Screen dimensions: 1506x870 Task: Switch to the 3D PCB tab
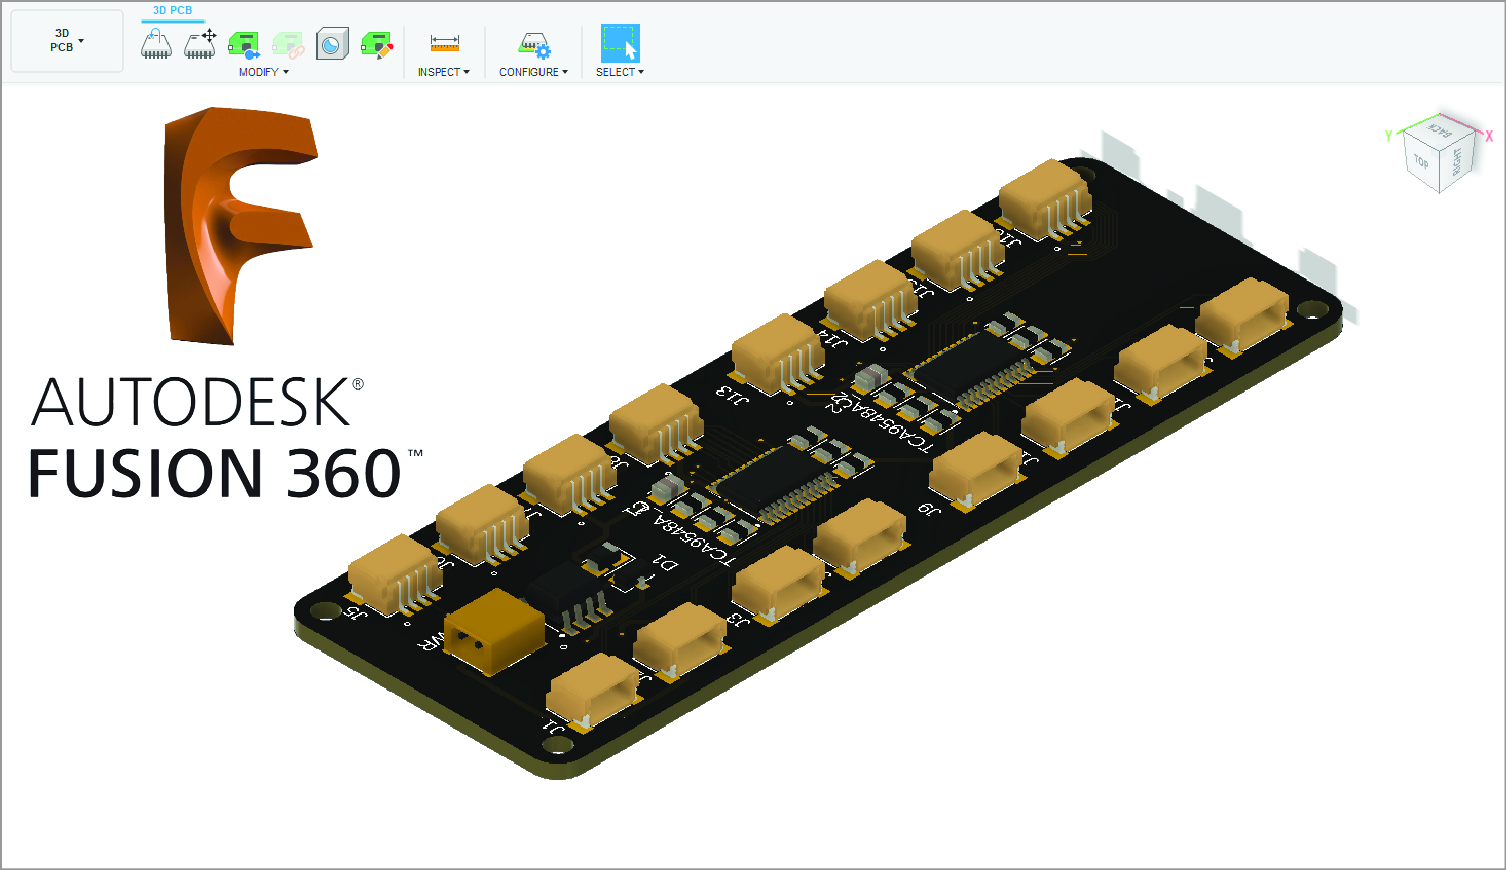click(x=172, y=11)
